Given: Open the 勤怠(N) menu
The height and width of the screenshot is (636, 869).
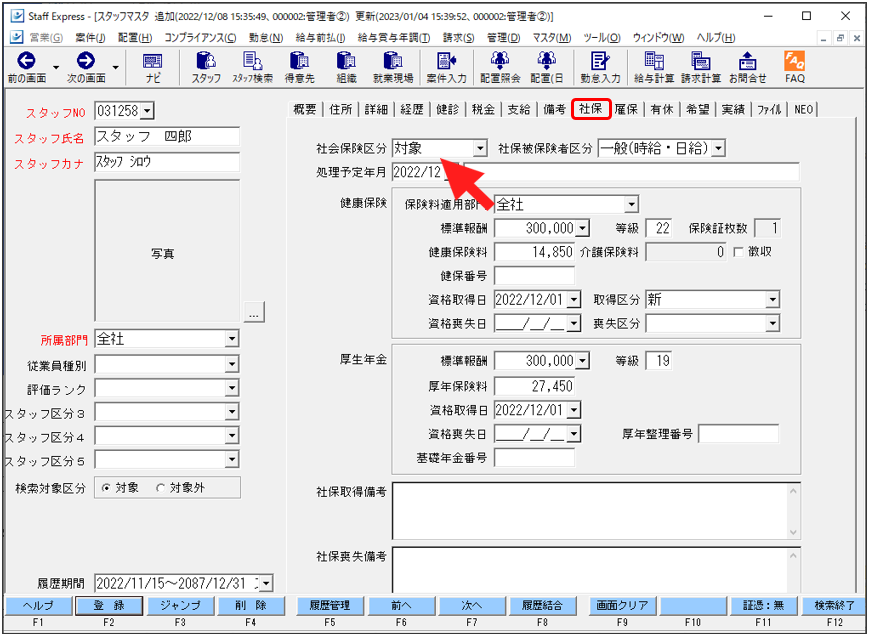Looking at the screenshot, I should click(x=266, y=38).
